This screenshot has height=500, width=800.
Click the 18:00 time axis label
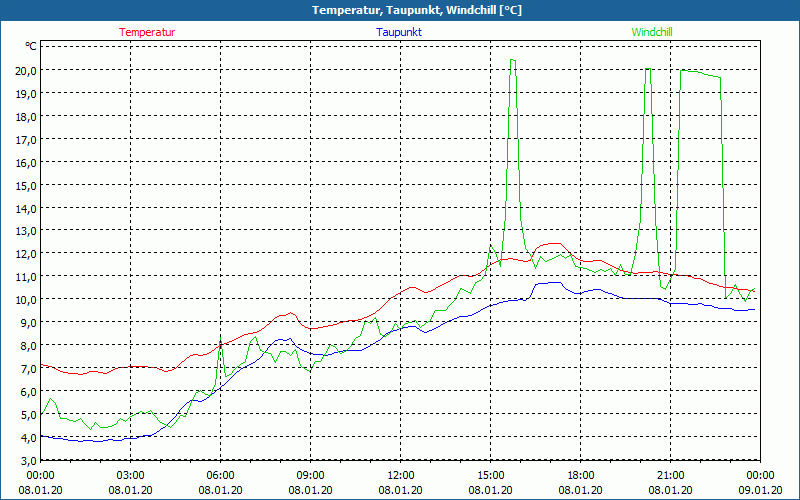pos(581,475)
